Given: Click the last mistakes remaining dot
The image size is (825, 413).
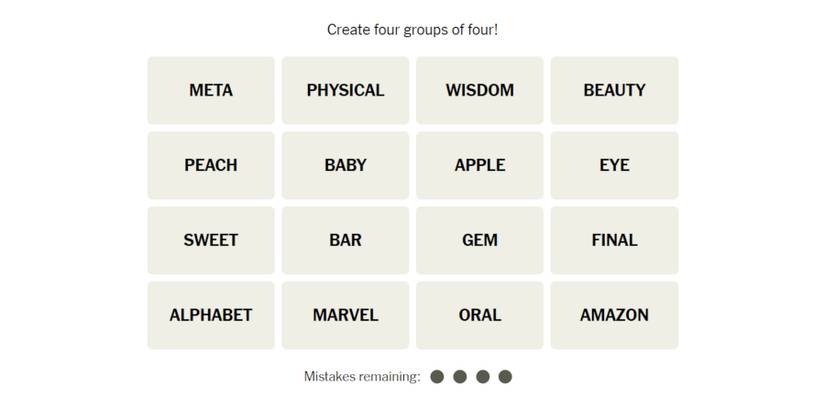Looking at the screenshot, I should (505, 377).
